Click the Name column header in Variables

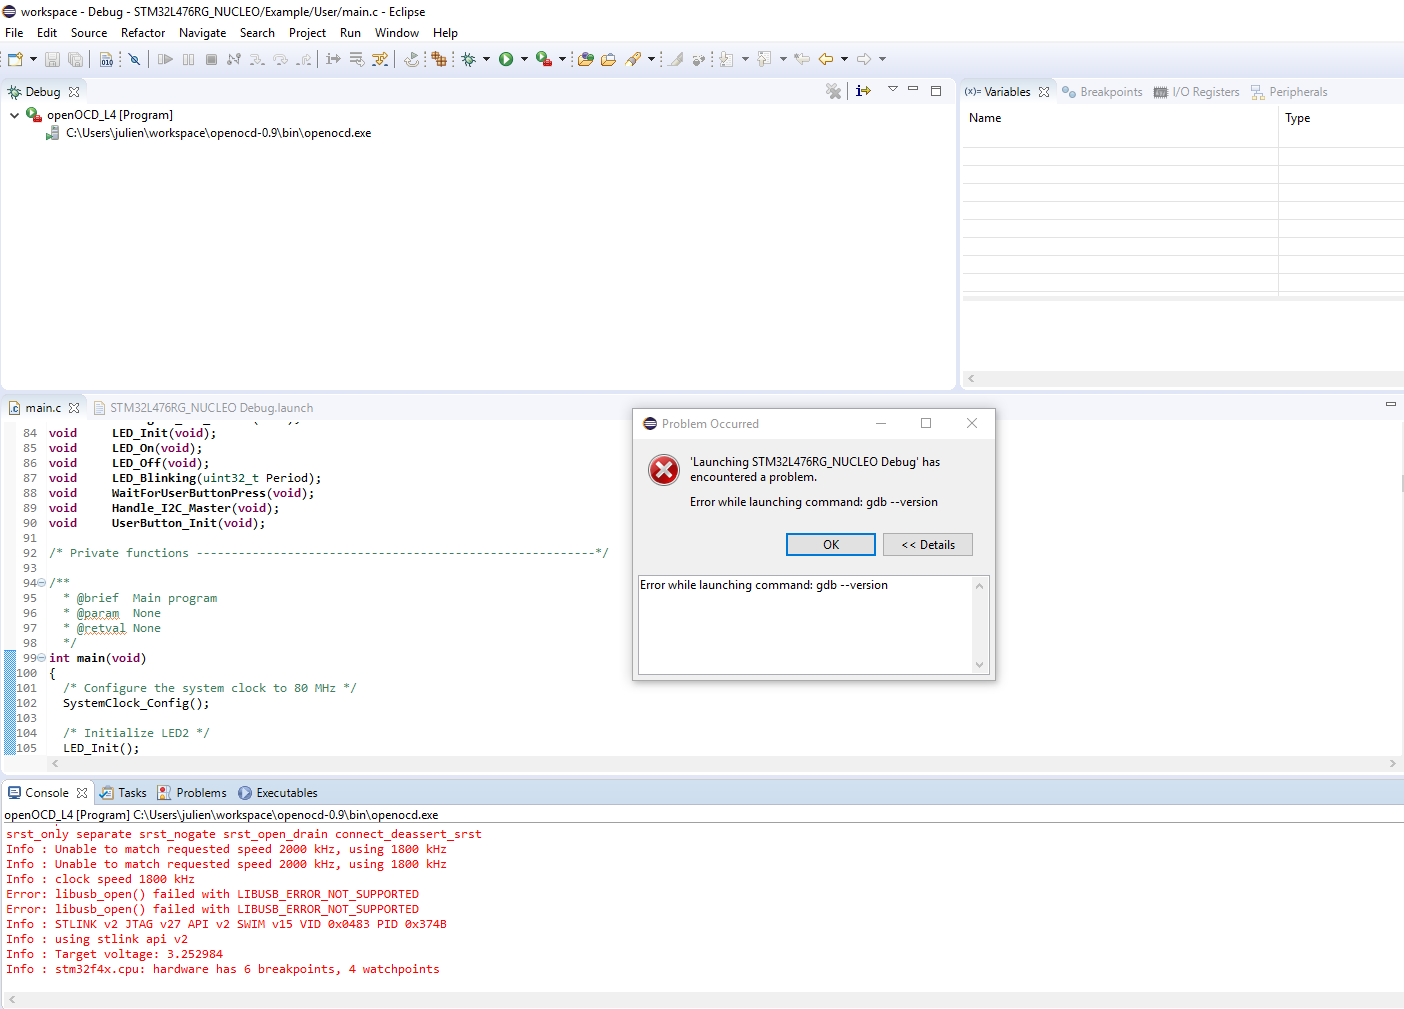(1120, 118)
